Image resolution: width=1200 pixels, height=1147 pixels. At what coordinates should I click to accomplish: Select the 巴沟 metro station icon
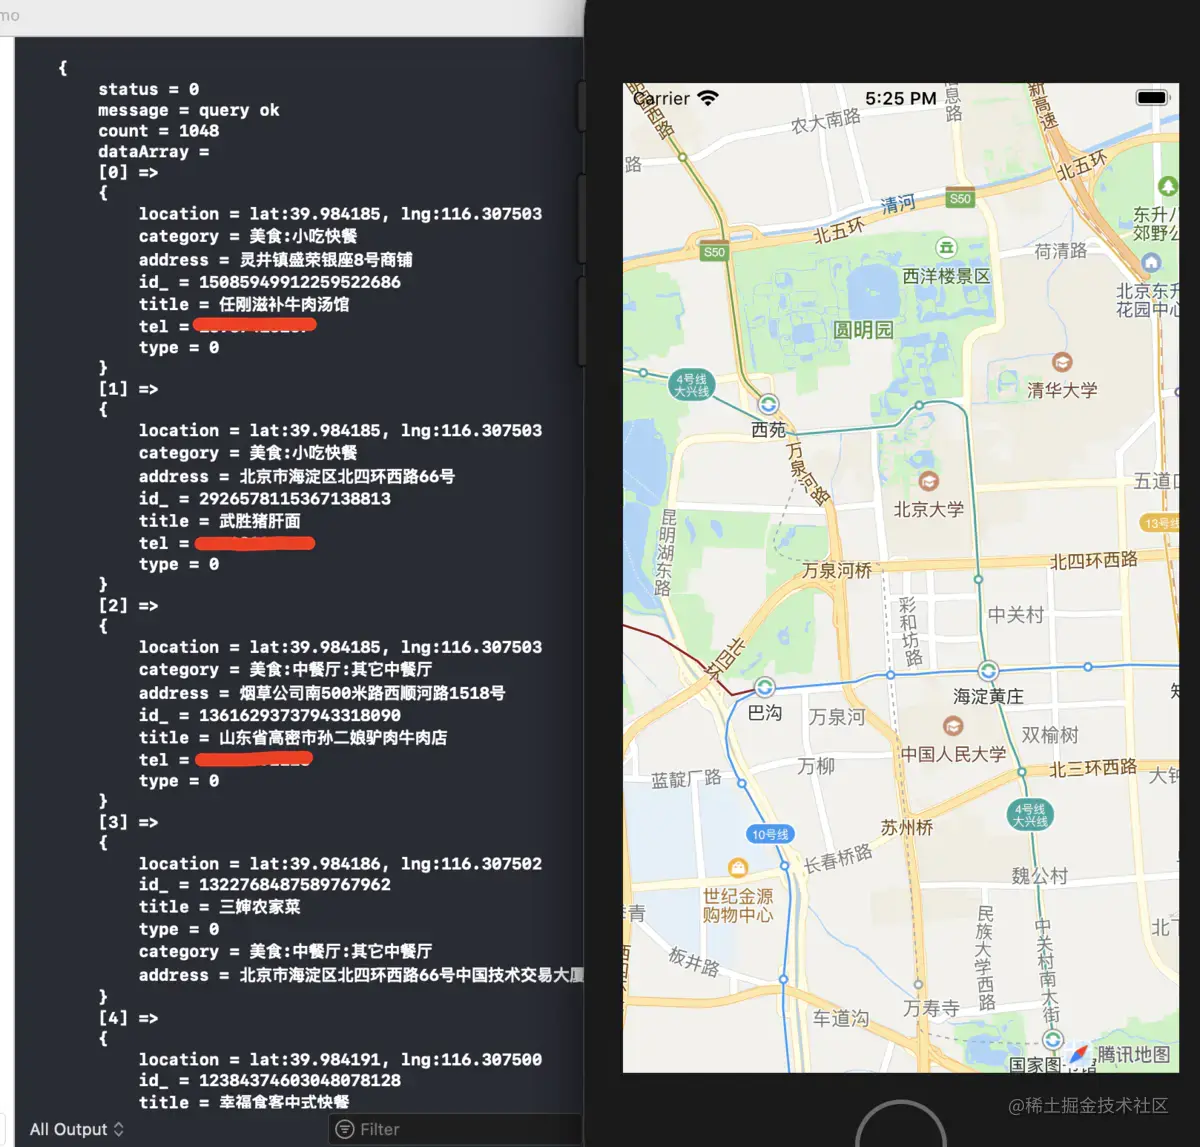point(764,687)
